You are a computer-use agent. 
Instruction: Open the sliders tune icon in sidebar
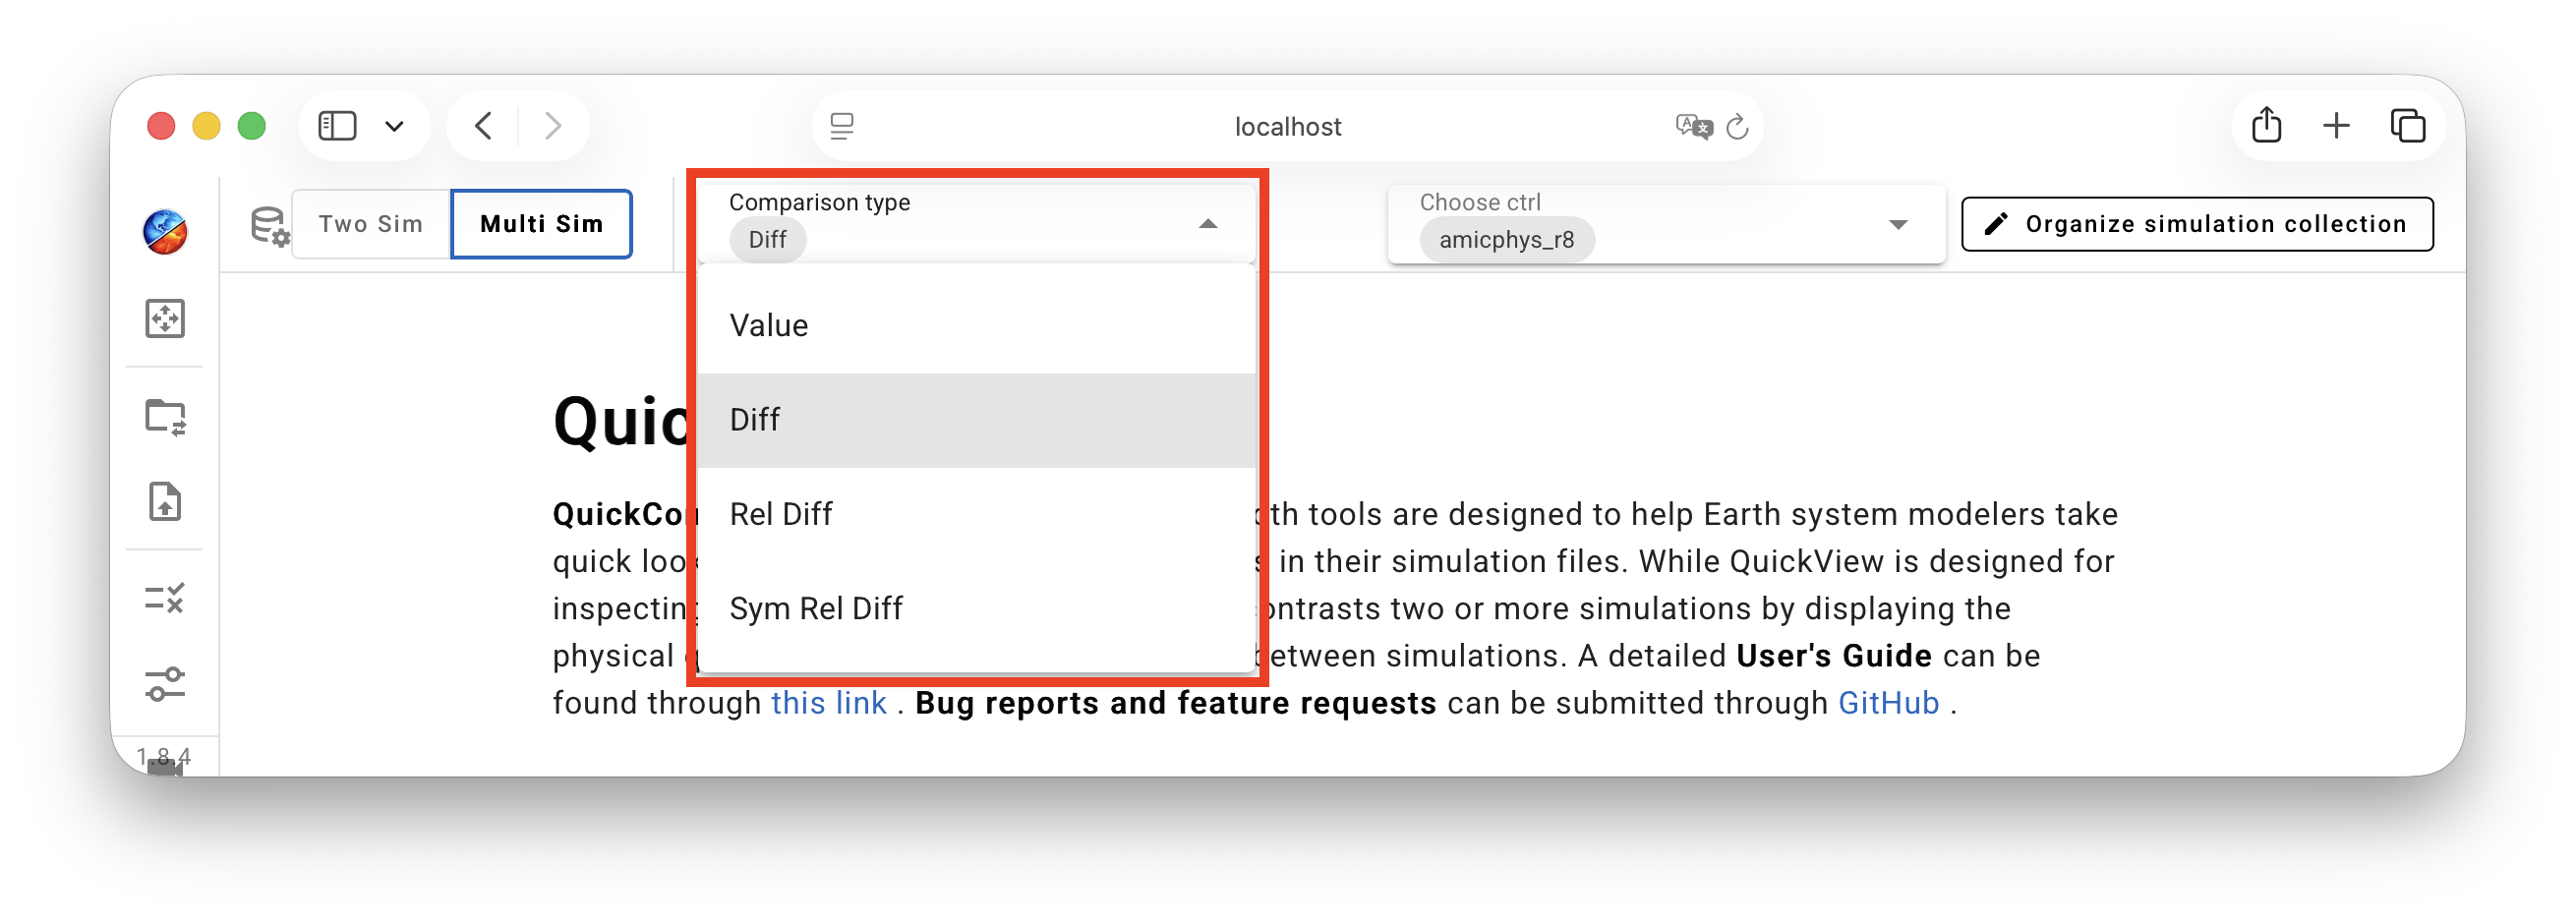tap(165, 684)
